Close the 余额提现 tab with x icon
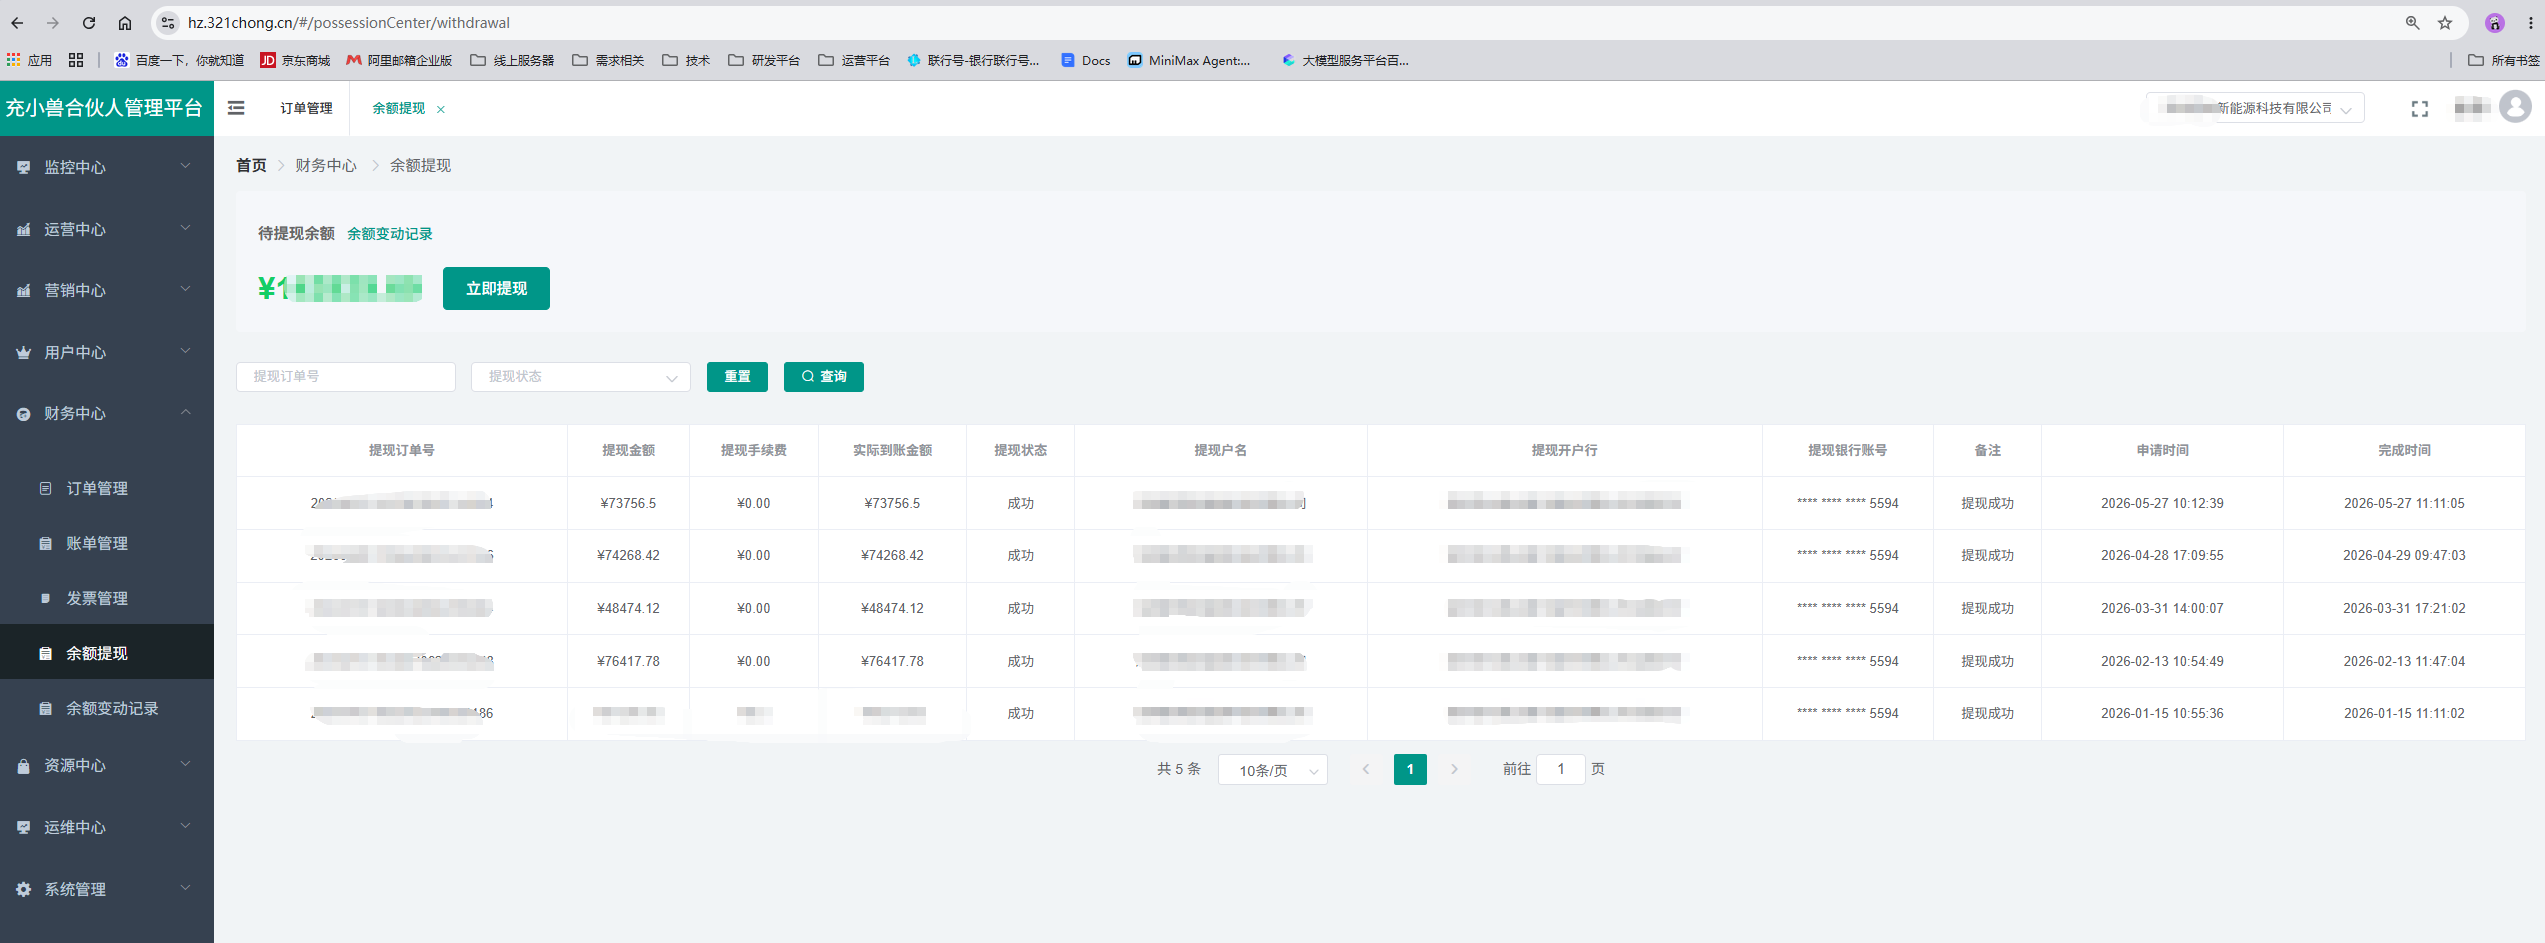The height and width of the screenshot is (943, 2545). [x=441, y=109]
